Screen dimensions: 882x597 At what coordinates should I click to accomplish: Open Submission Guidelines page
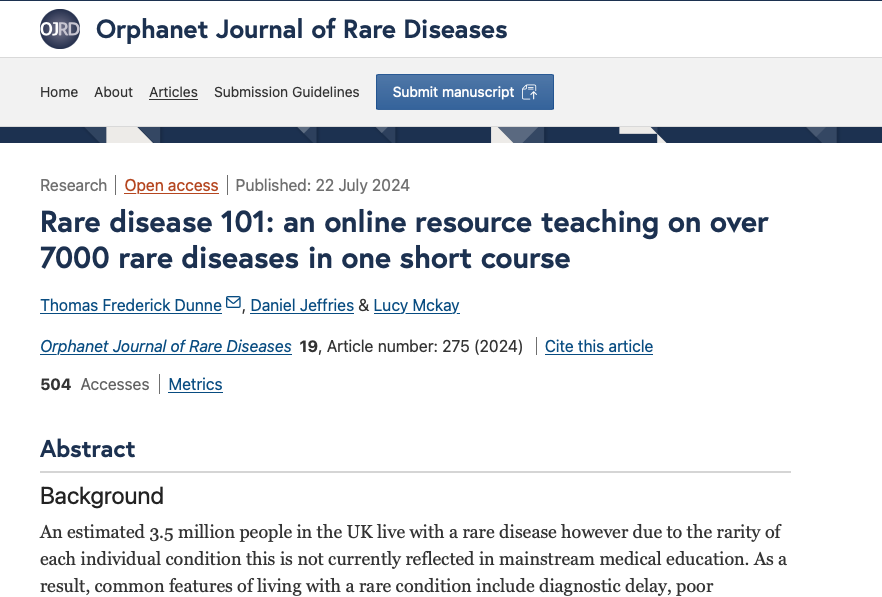(286, 92)
